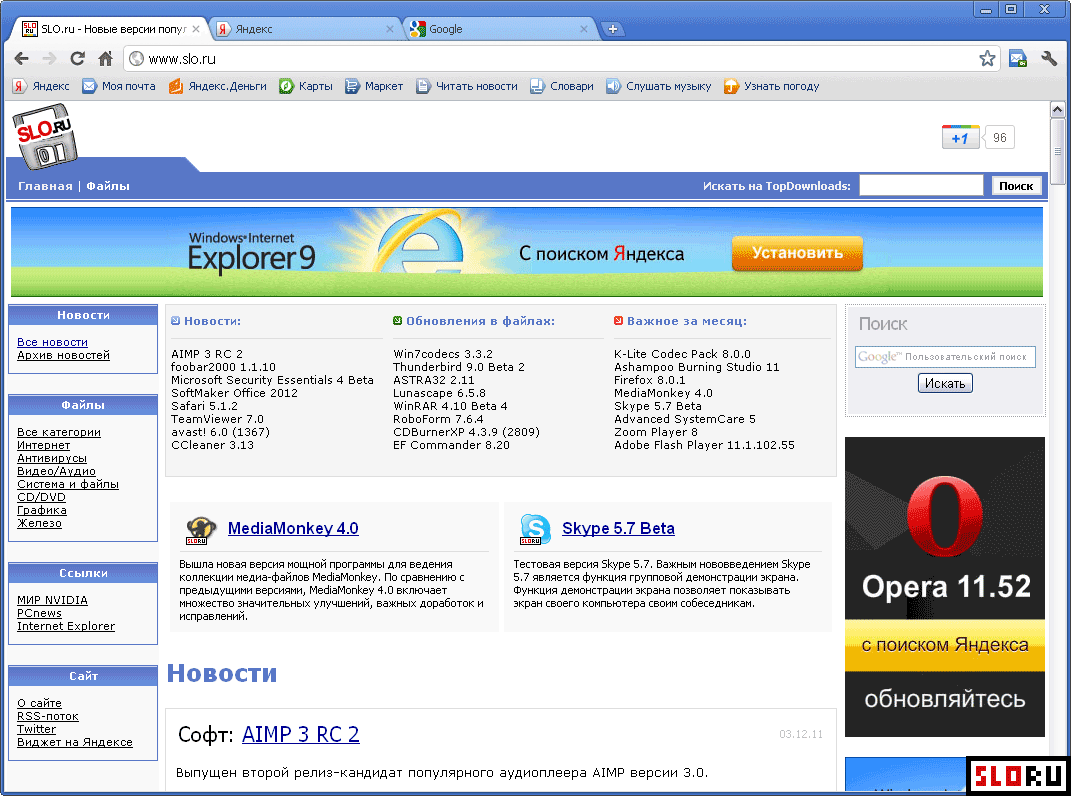
Task: Click the Opera 11.52 advertisement banner
Action: coord(945,587)
